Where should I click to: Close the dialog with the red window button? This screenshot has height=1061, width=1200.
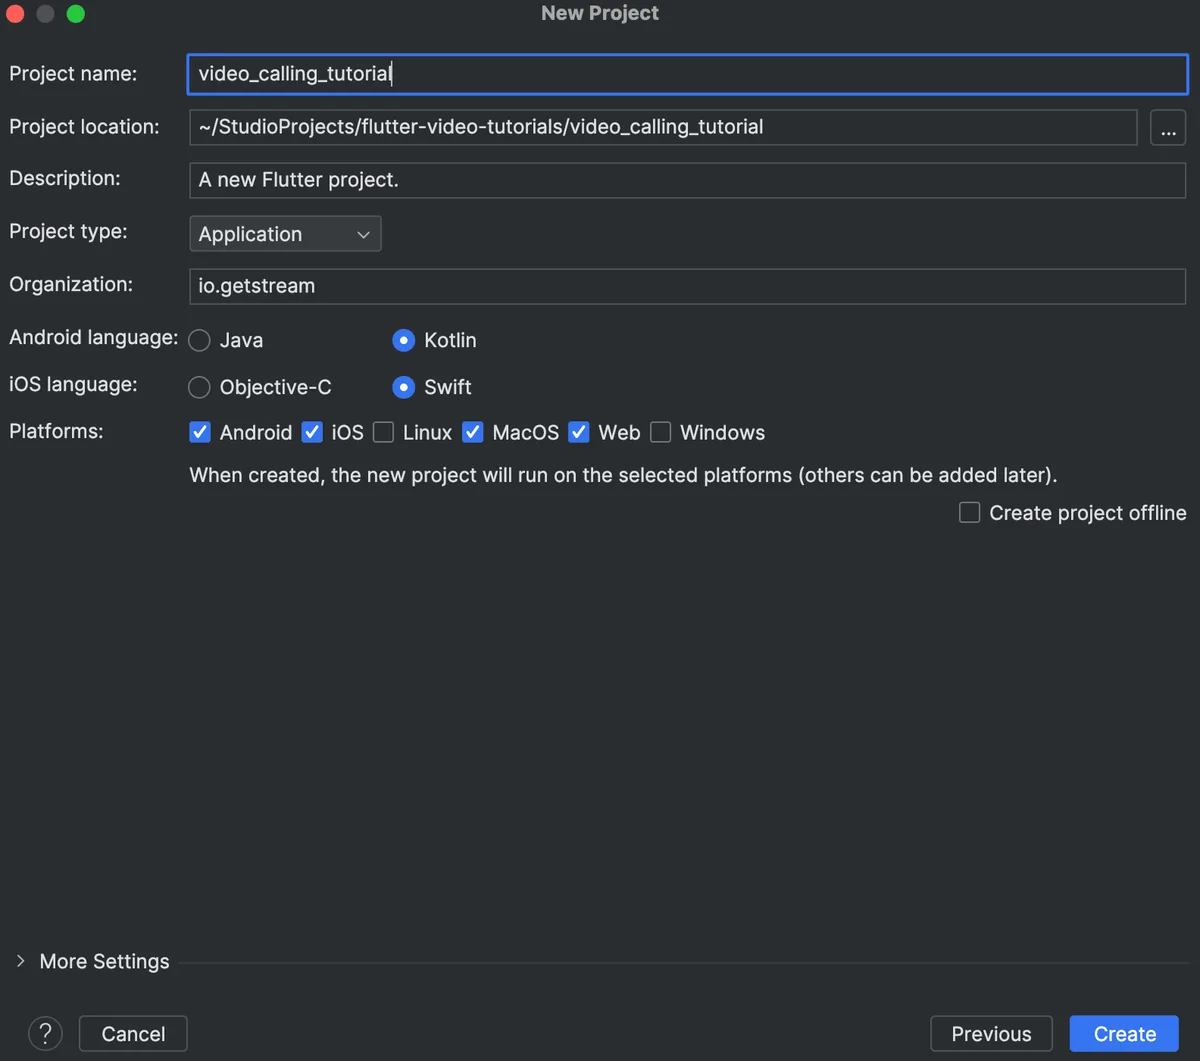pos(15,14)
